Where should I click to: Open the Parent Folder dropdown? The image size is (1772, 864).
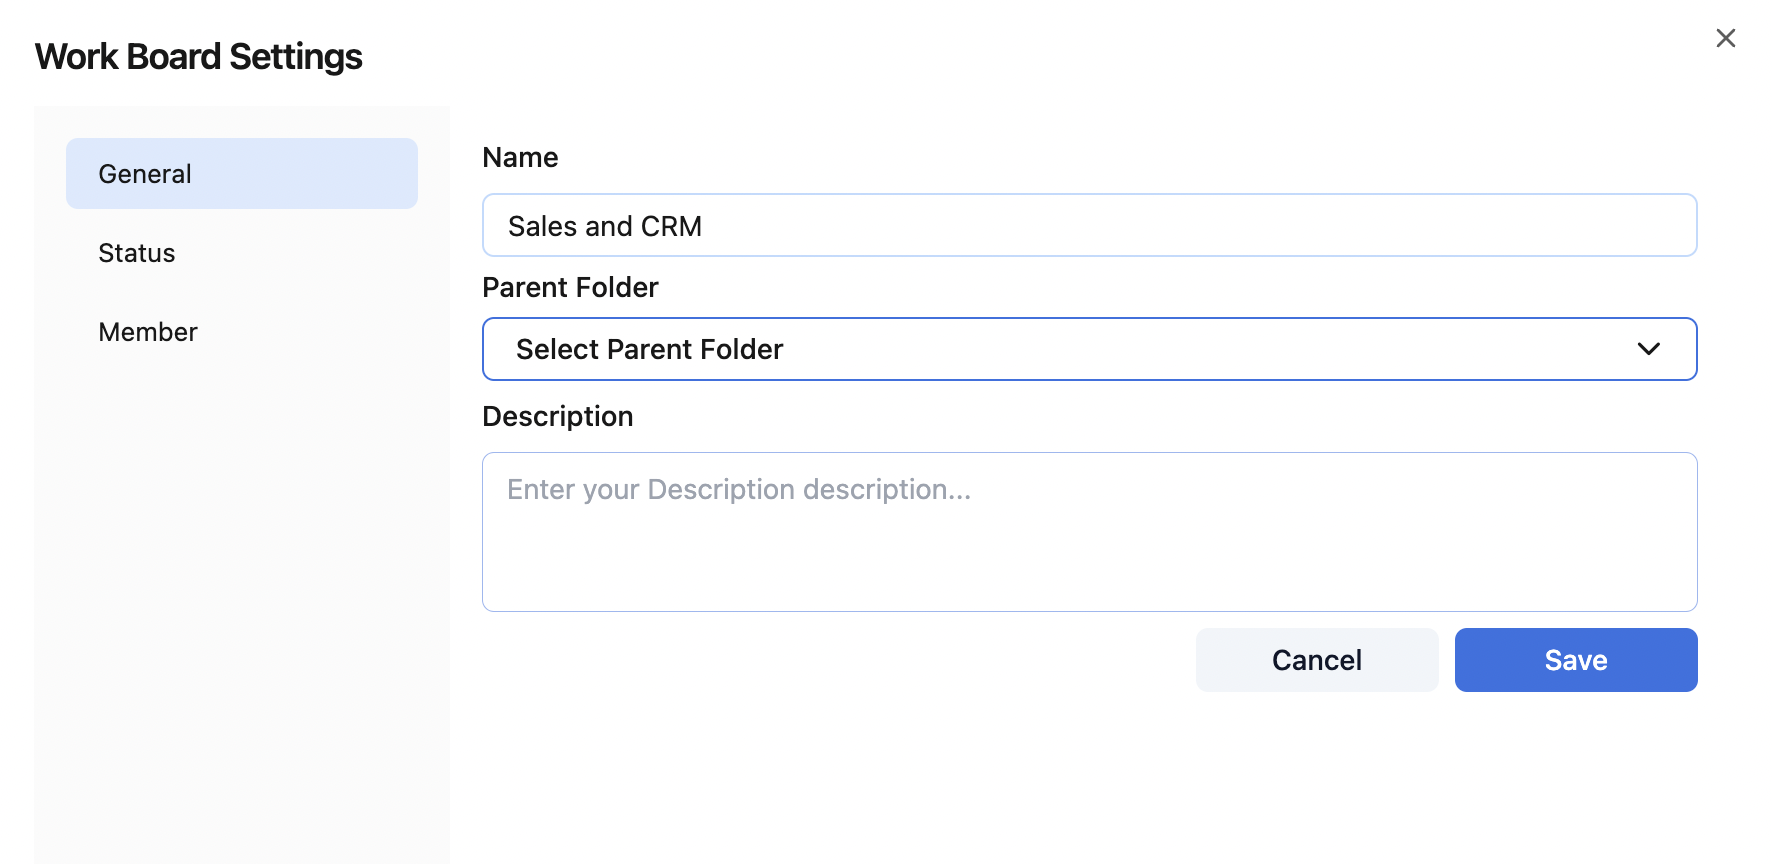click(x=1089, y=349)
